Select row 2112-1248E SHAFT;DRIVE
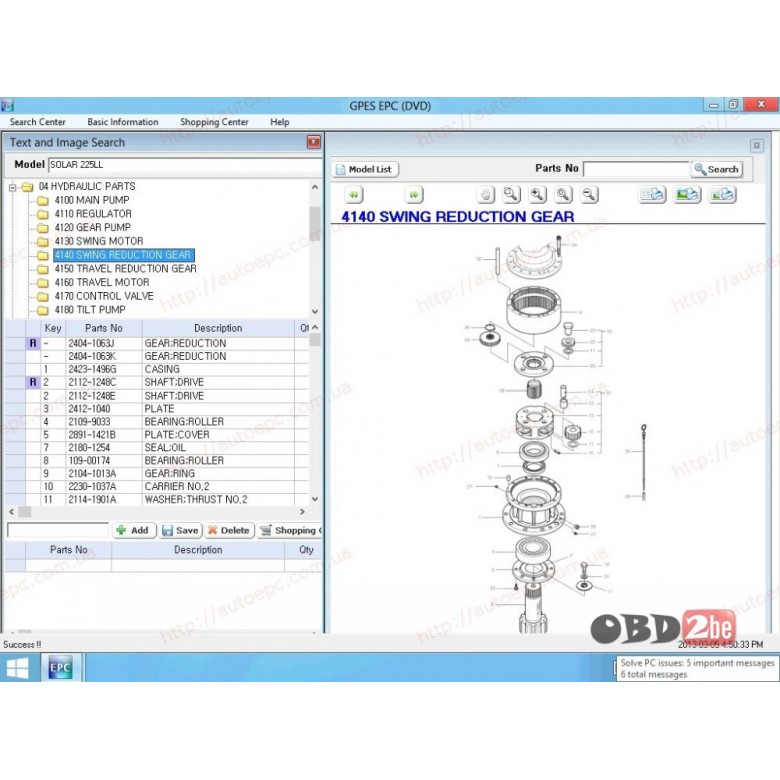This screenshot has height=780, width=780. tap(157, 395)
